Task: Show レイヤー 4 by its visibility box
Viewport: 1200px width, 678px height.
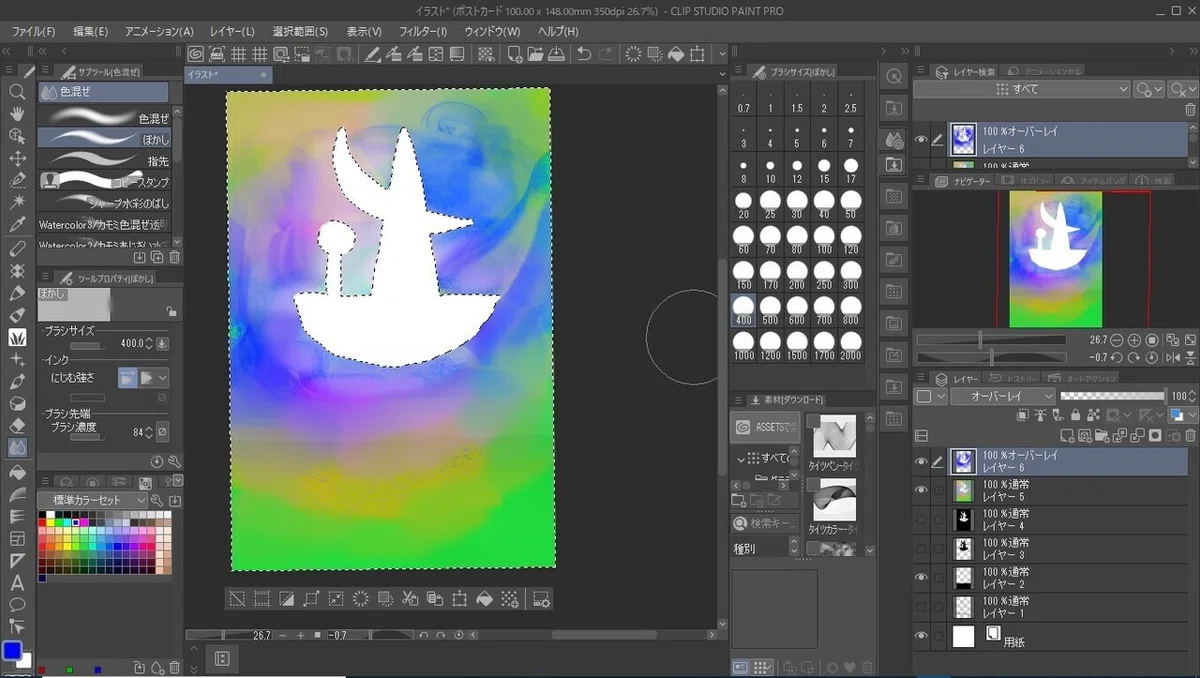Action: click(921, 519)
